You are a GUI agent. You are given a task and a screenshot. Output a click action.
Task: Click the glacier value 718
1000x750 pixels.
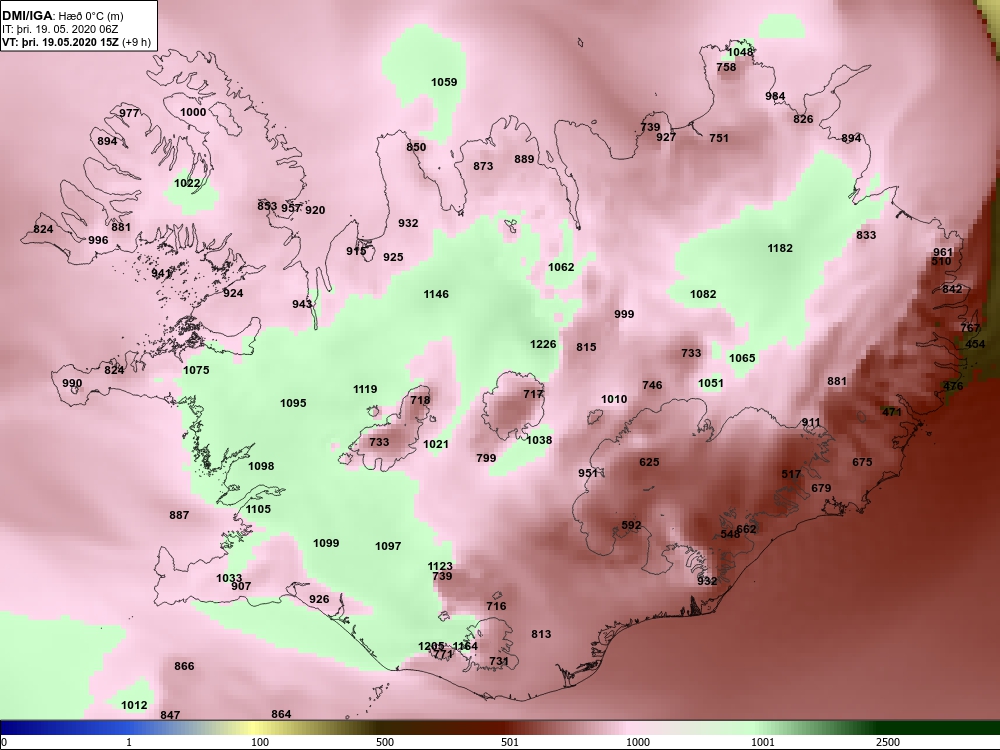click(420, 401)
